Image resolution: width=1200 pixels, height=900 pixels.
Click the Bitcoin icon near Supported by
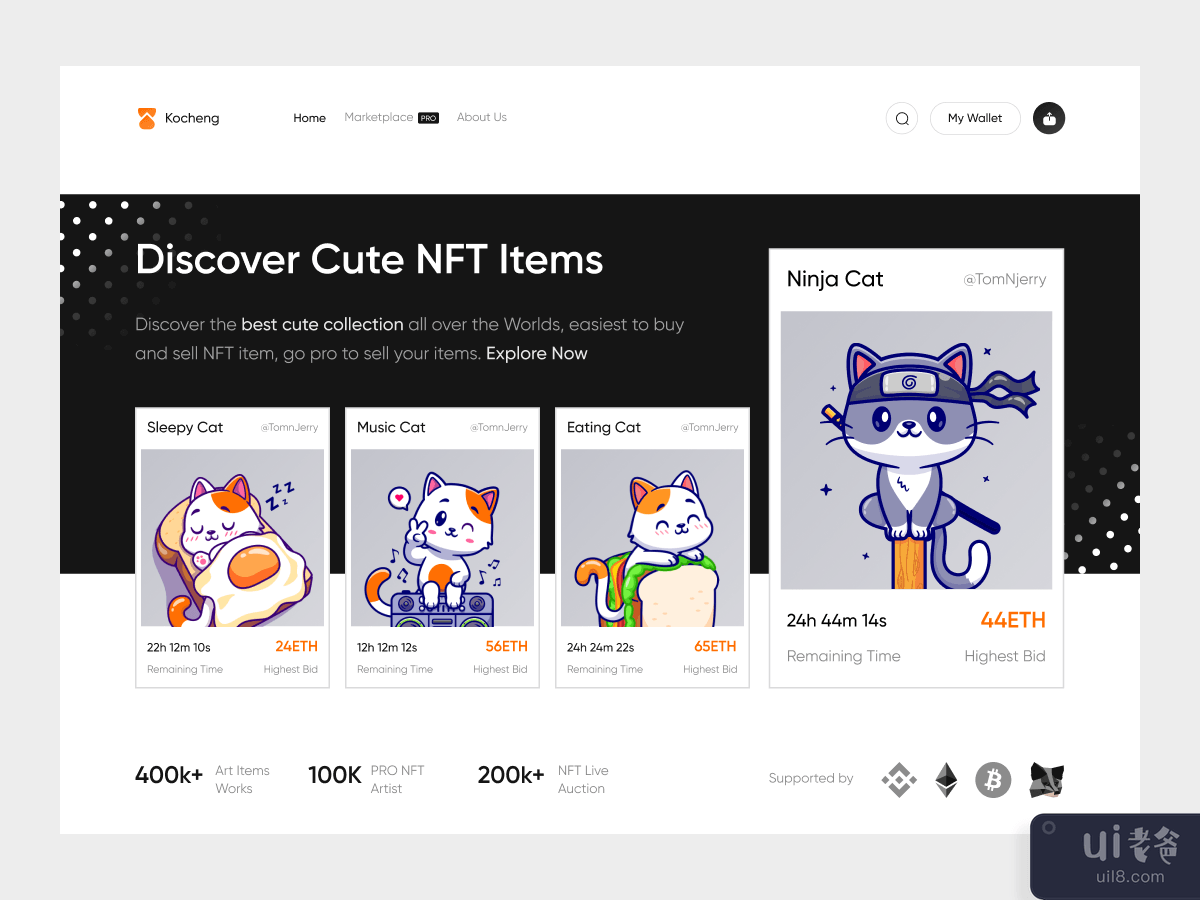tap(992, 779)
